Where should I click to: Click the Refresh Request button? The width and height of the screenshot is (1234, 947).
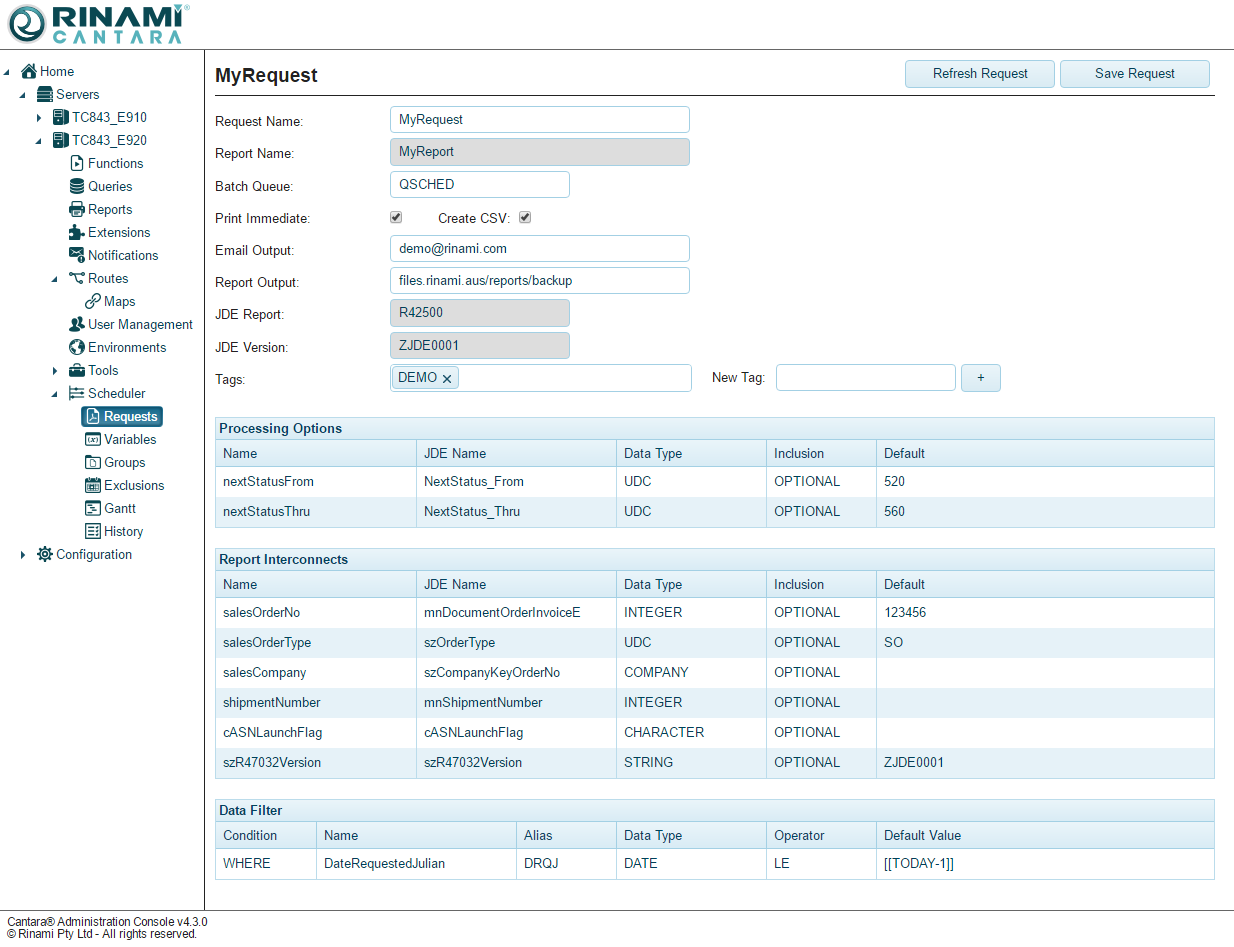coord(979,74)
